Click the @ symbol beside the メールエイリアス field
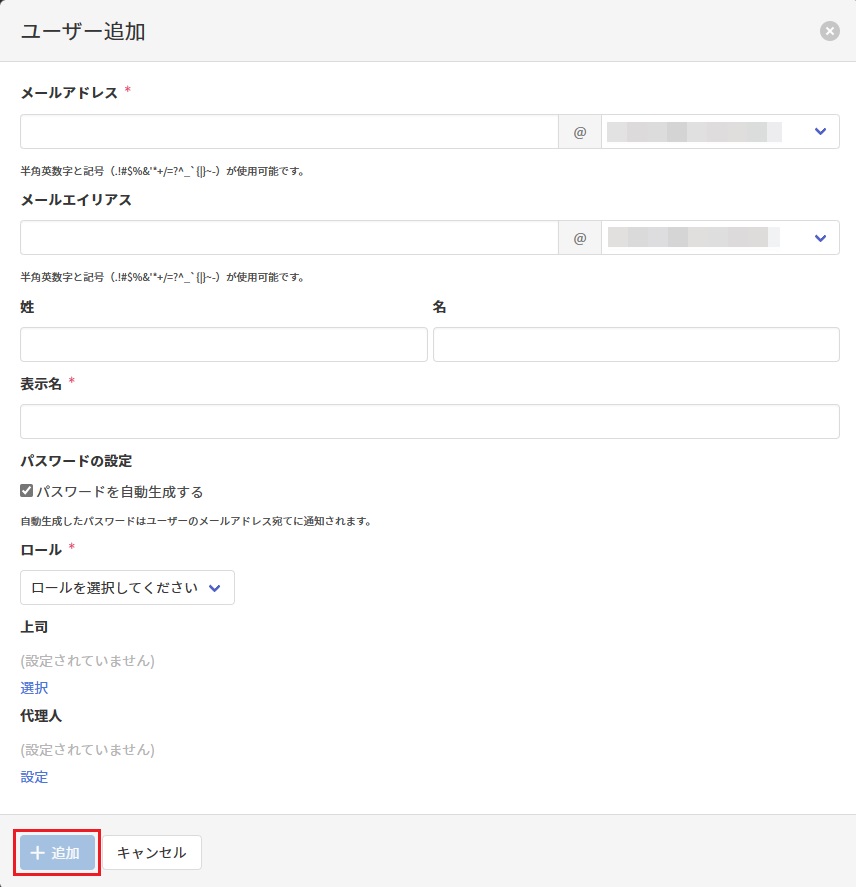The height and width of the screenshot is (887, 856). pyautogui.click(x=579, y=238)
